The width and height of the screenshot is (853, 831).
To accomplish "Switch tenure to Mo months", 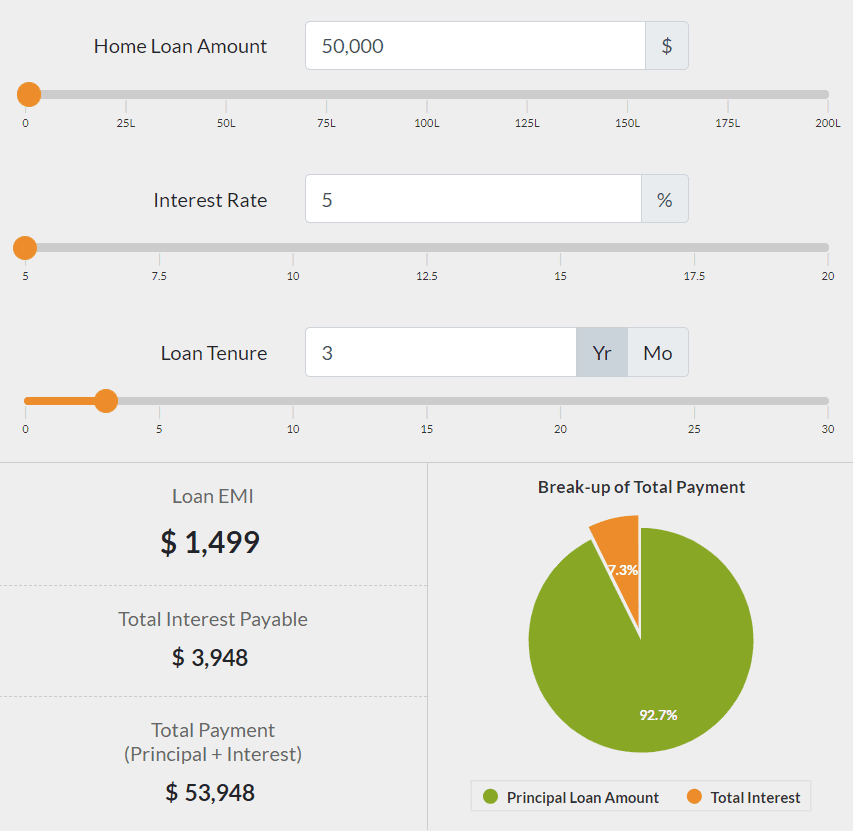I will pos(657,352).
